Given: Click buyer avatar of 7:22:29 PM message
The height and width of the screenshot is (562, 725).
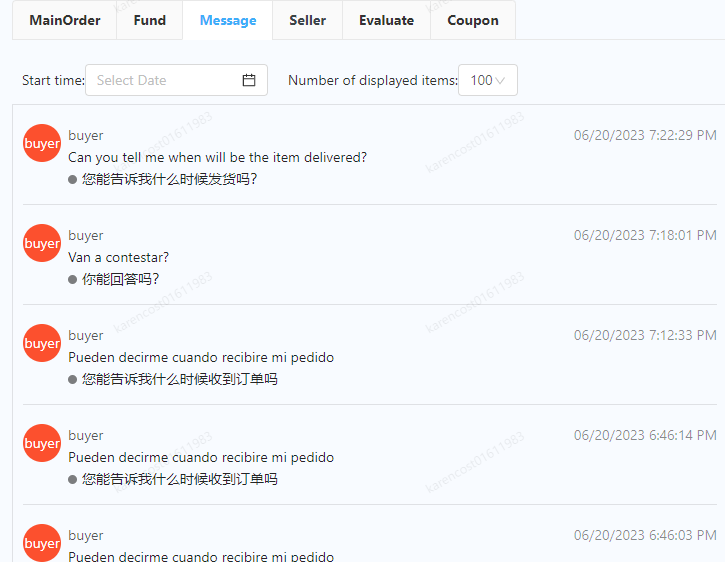Looking at the screenshot, I should pyautogui.click(x=42, y=143).
